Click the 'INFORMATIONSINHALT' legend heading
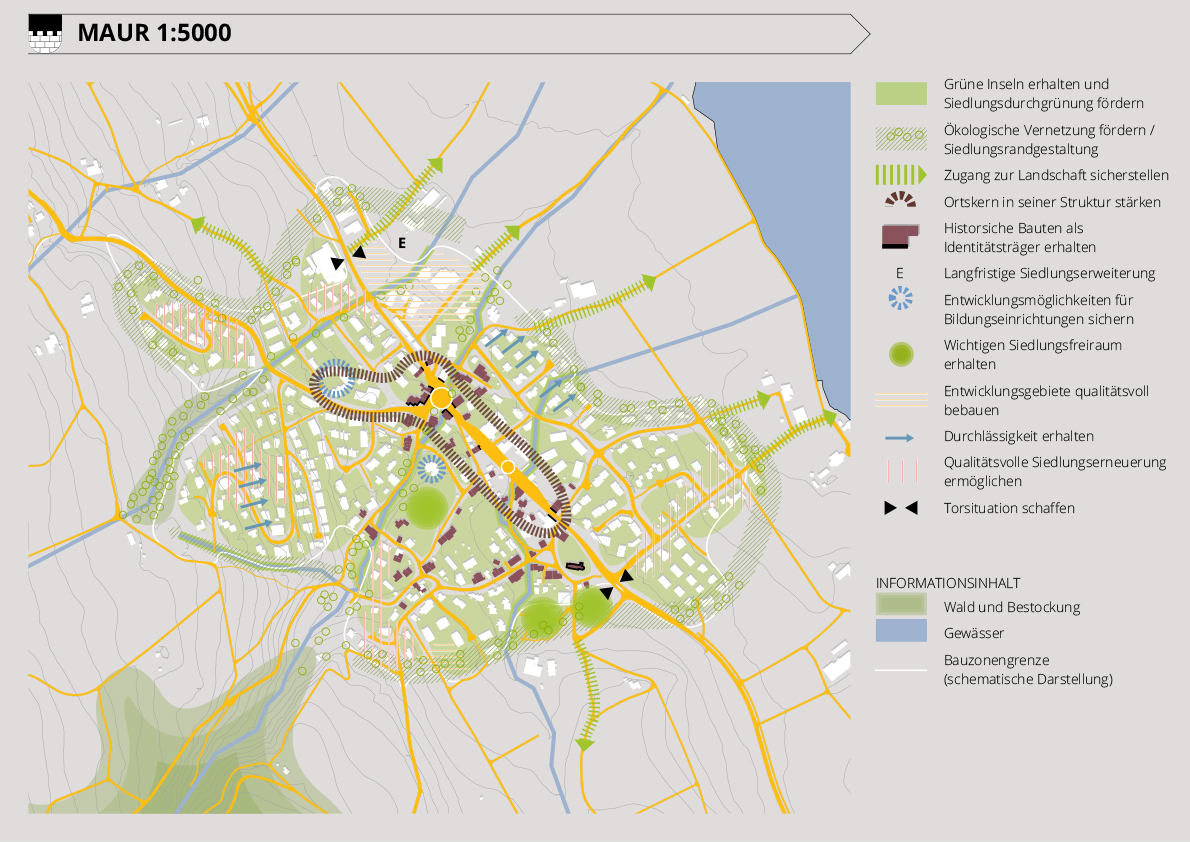 [x=947, y=582]
